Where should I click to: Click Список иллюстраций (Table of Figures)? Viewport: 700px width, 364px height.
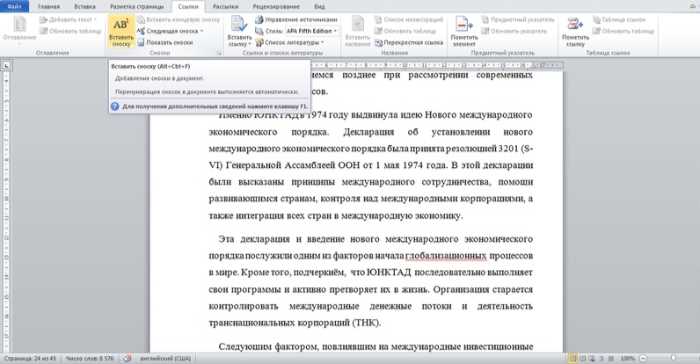(409, 20)
